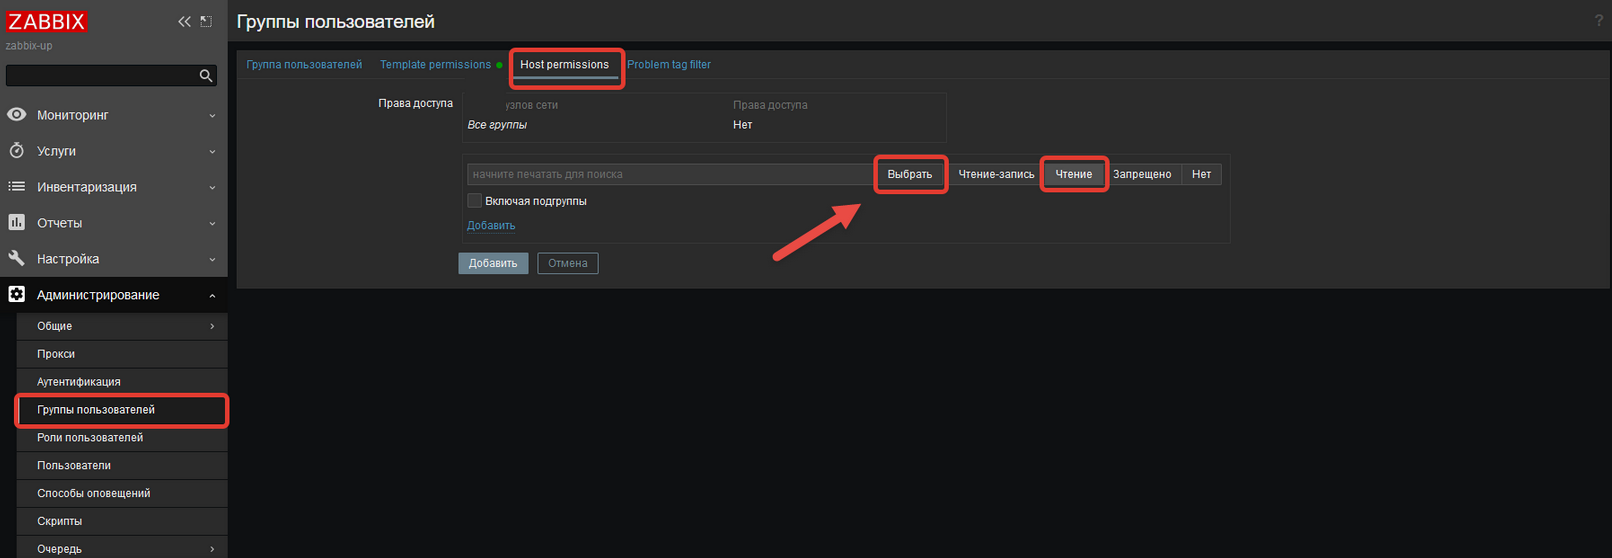Click the Все группы table entry
Screen dimensions: 1612x558
point(497,125)
